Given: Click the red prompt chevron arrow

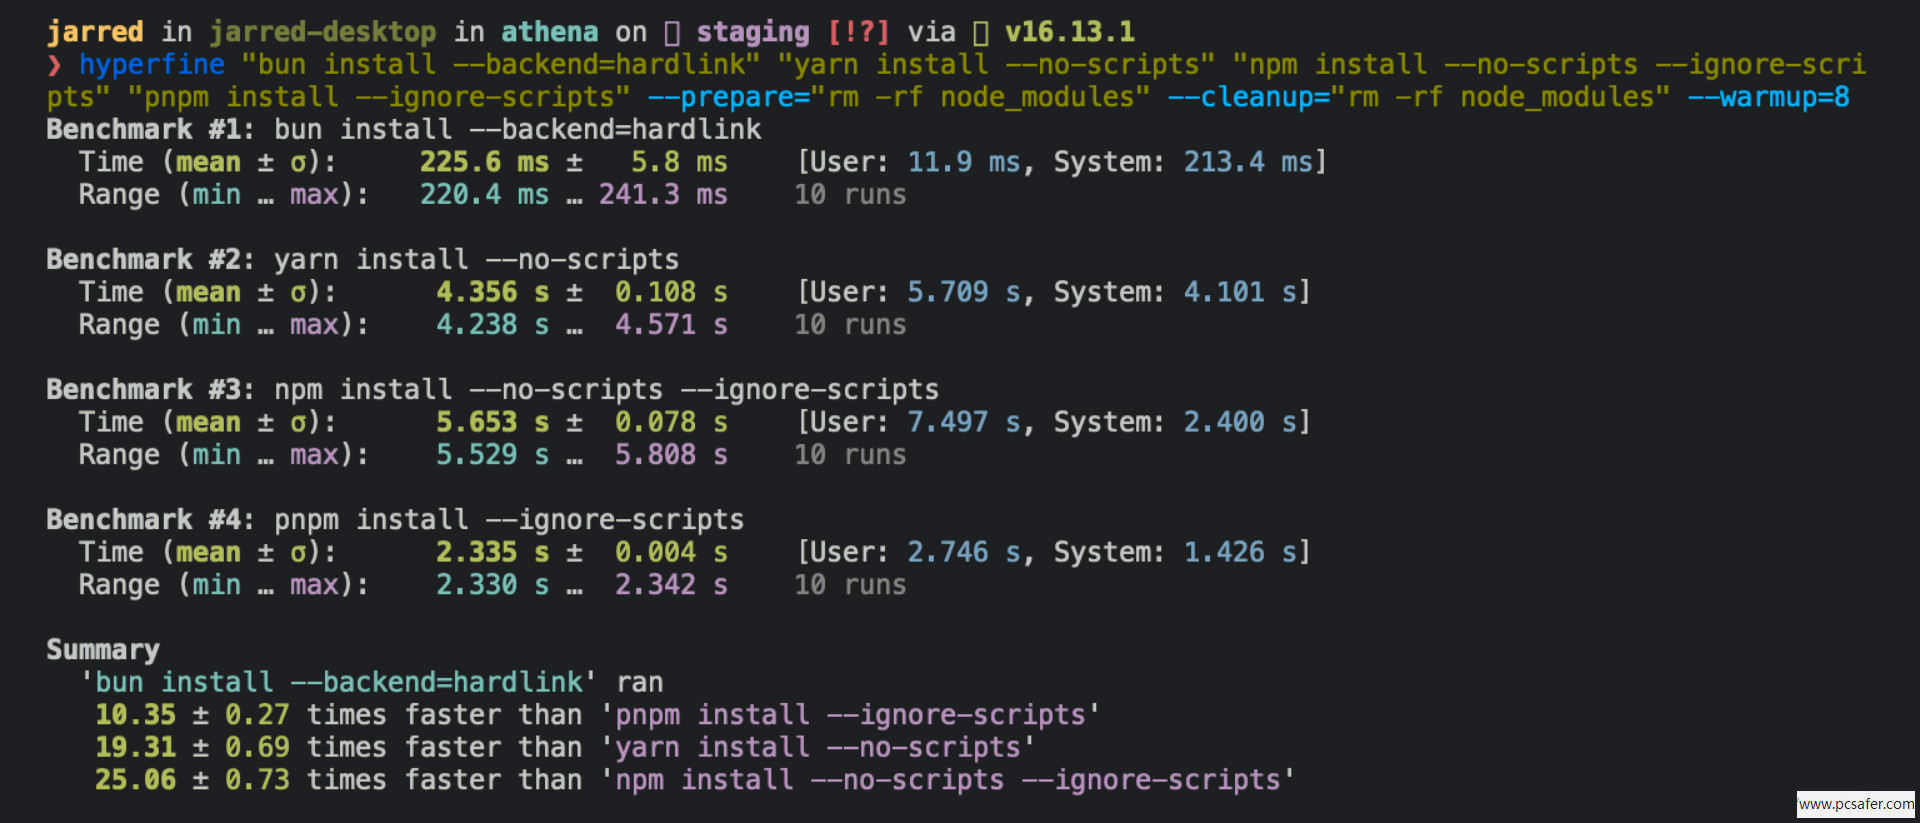Looking at the screenshot, I should pos(54,65).
